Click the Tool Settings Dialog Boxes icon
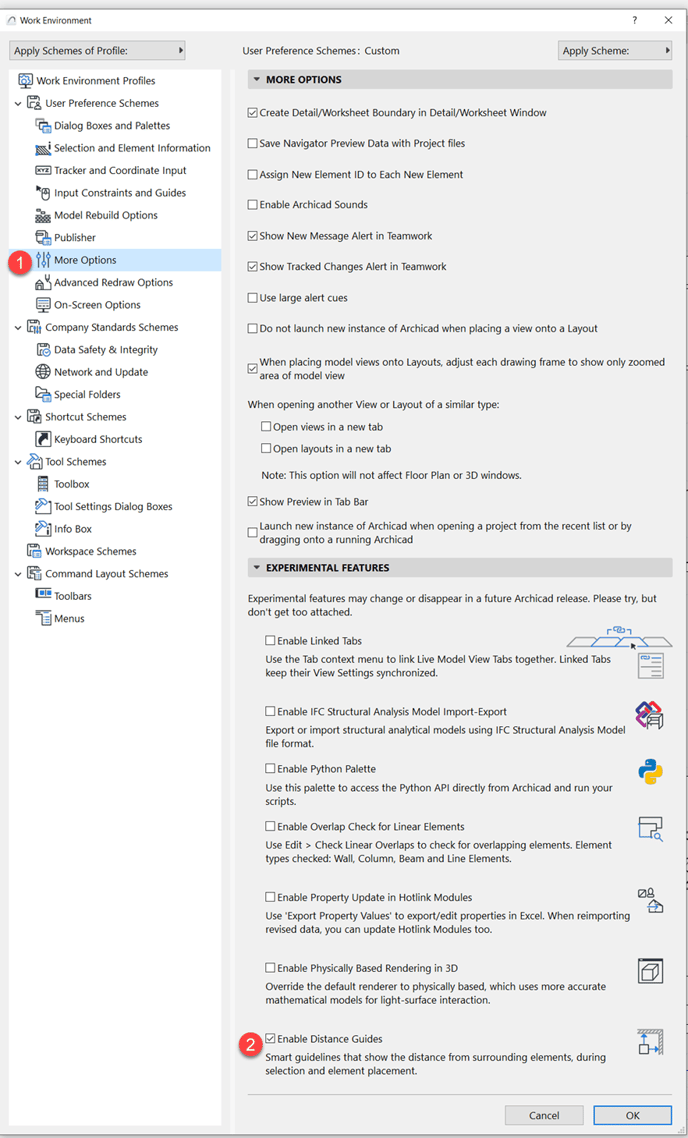This screenshot has height=1138, width=688. tap(43, 506)
